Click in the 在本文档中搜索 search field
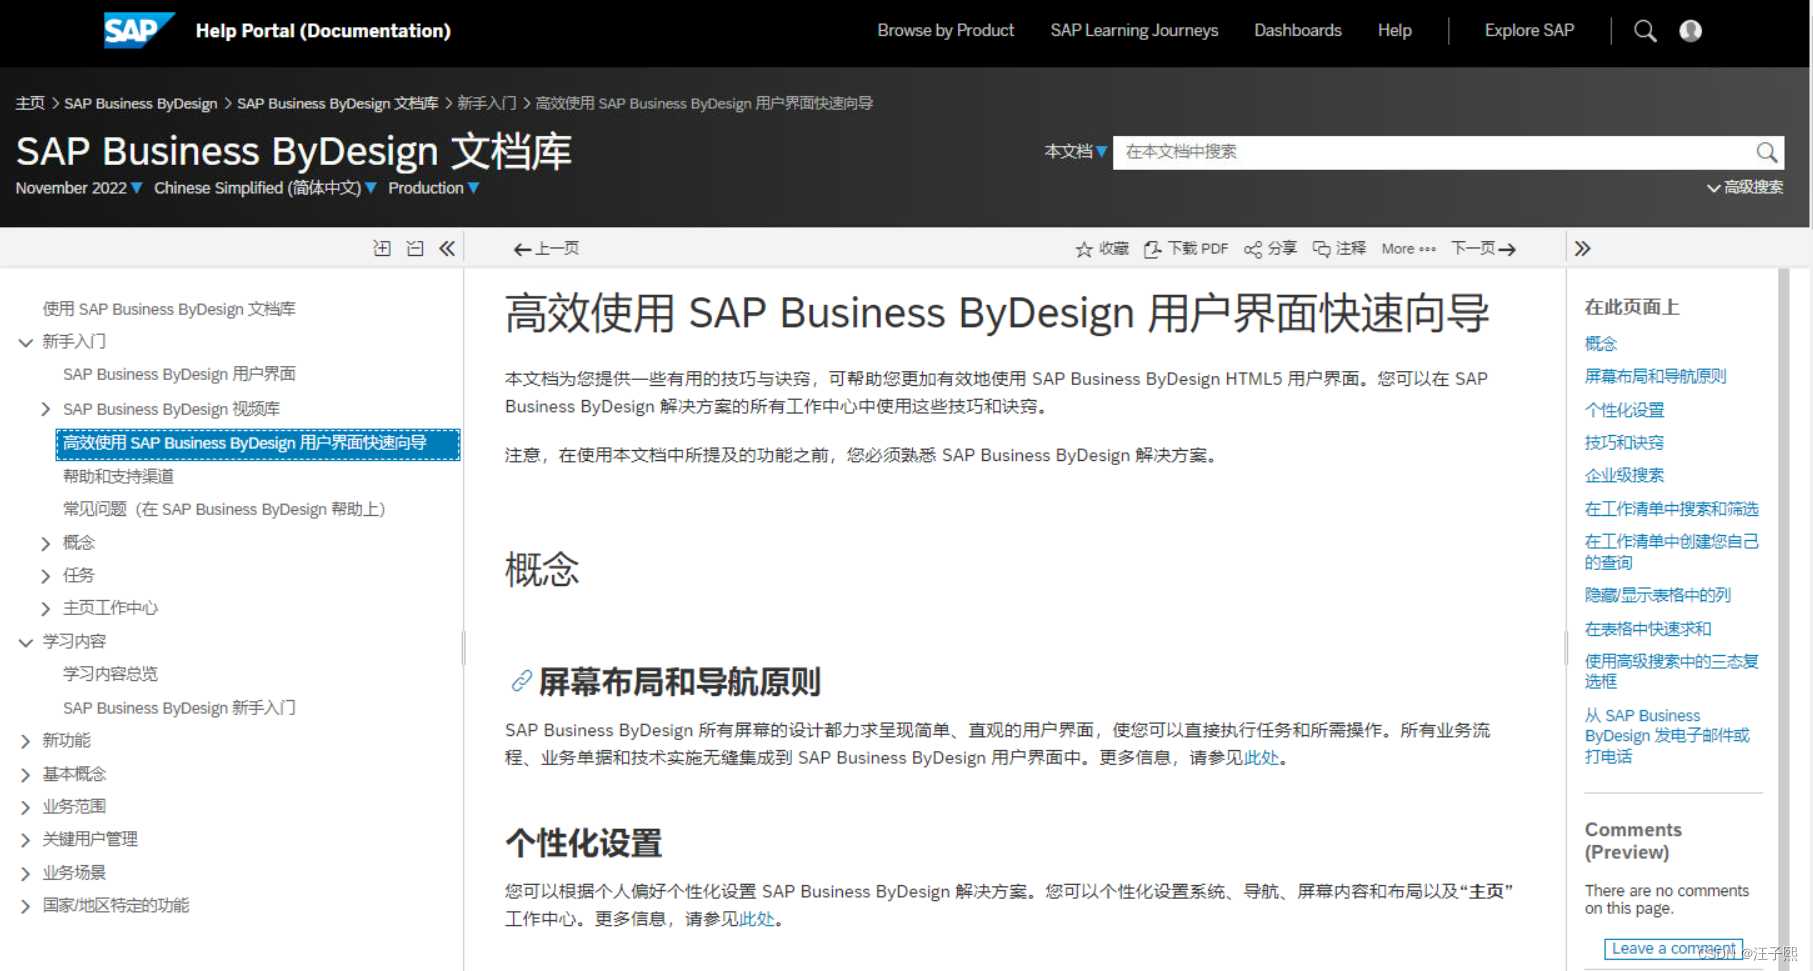Viewport: 1813px width, 971px height. point(1434,152)
